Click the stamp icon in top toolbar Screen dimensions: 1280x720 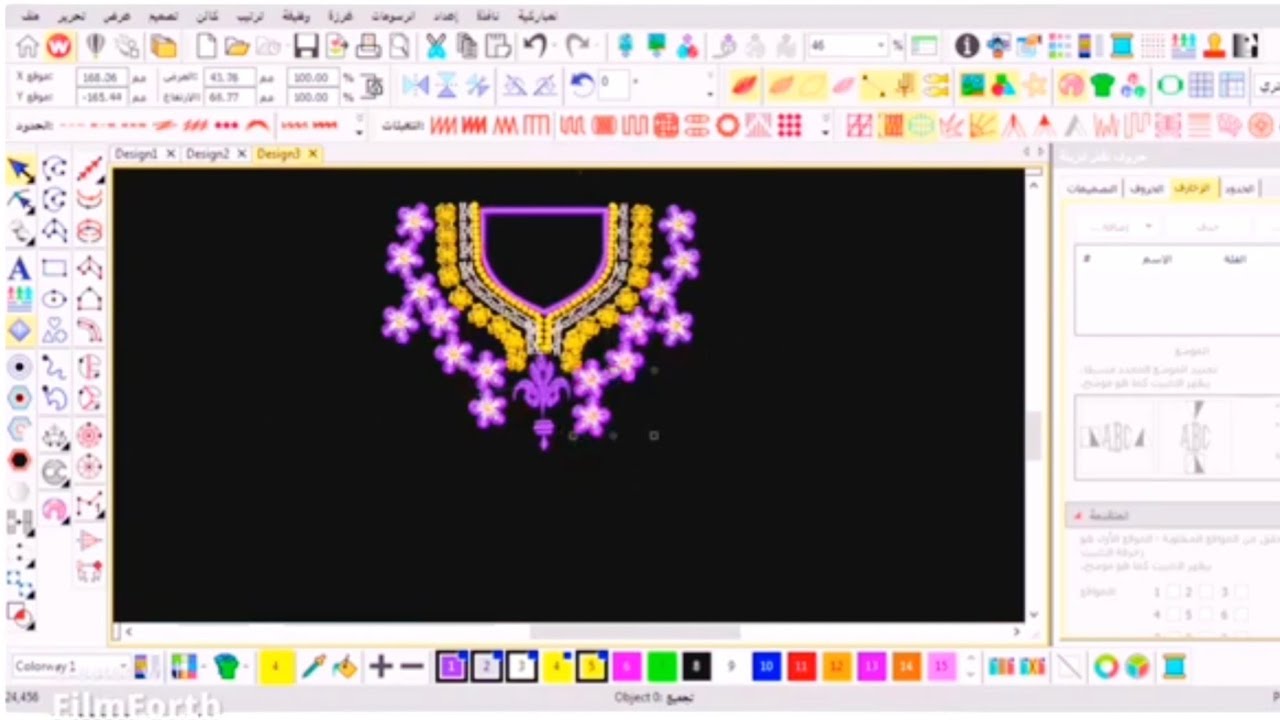(1214, 46)
